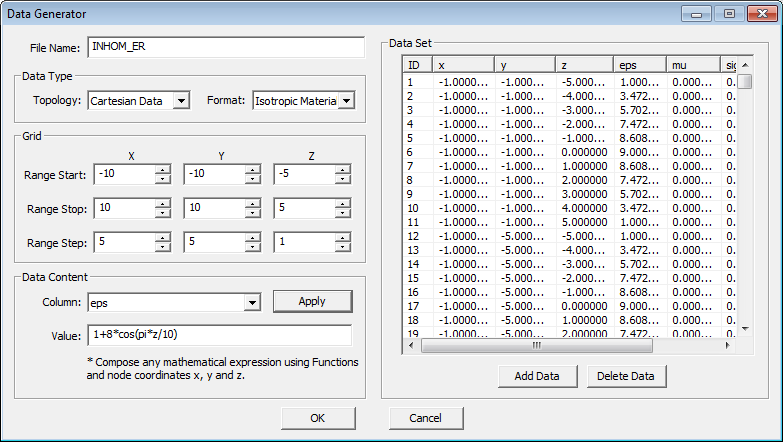The height and width of the screenshot is (442, 783).
Task: Edit the Value expression field
Action: pos(219,335)
